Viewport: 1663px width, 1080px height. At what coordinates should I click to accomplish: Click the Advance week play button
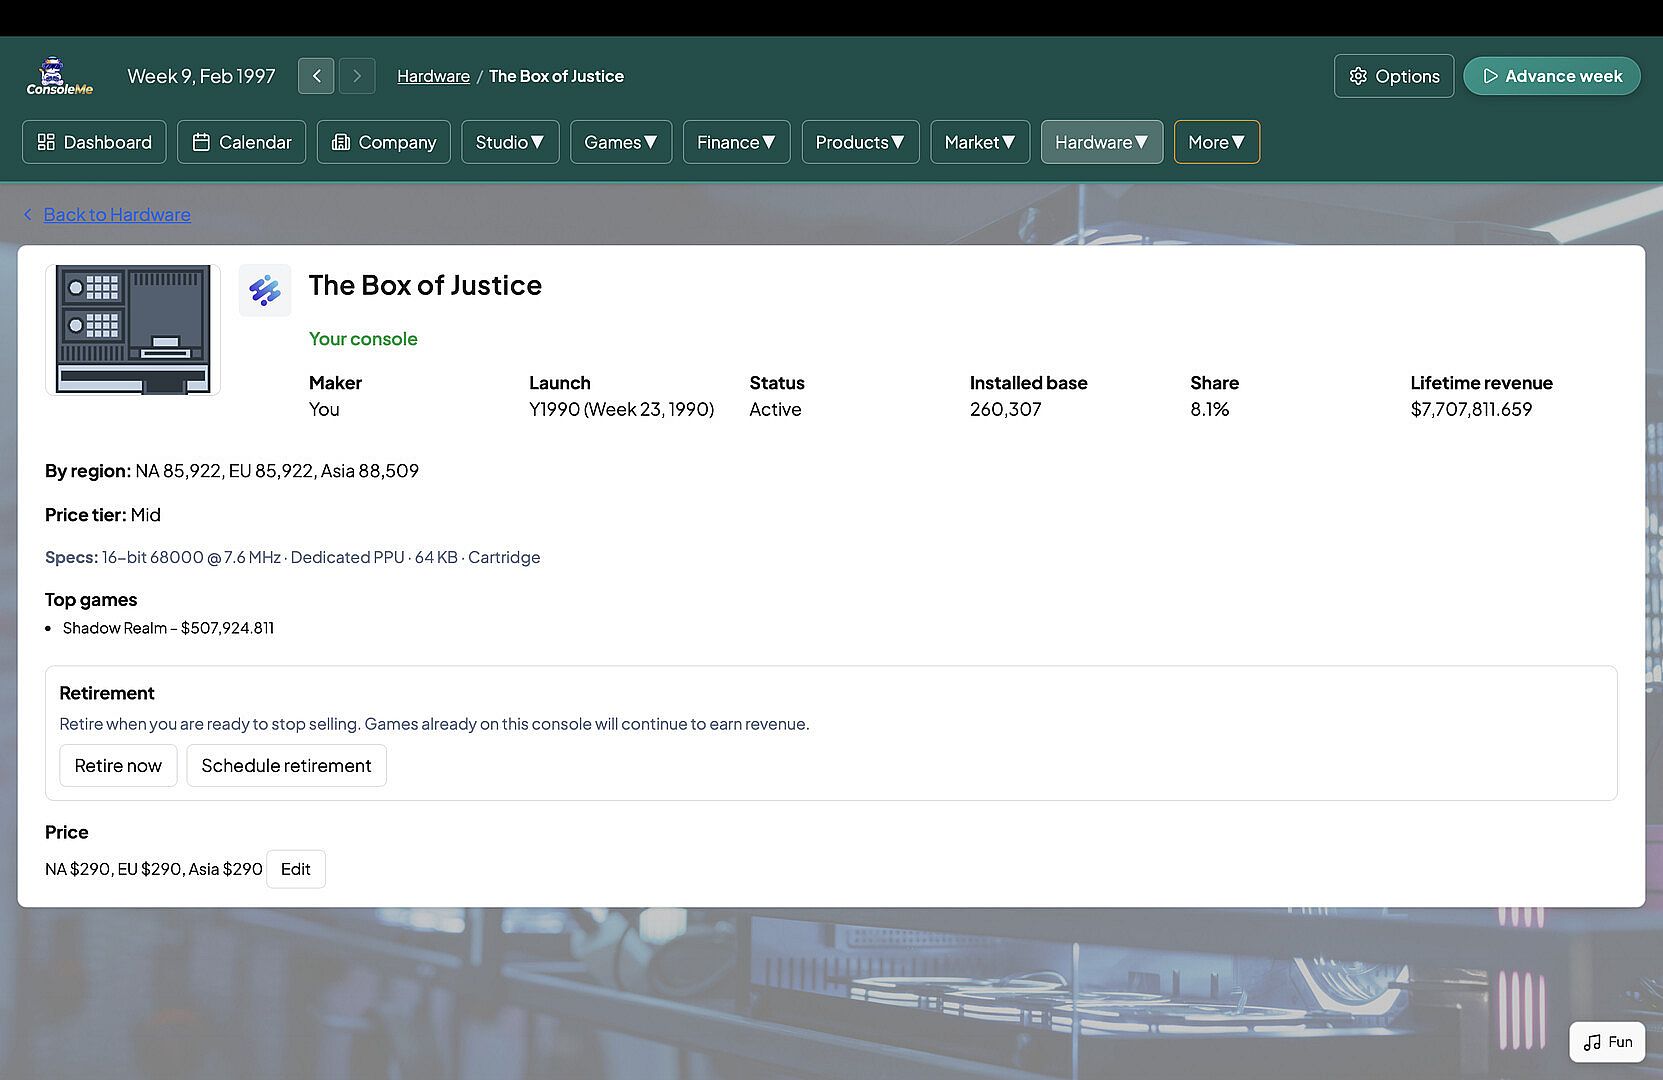tap(1551, 76)
